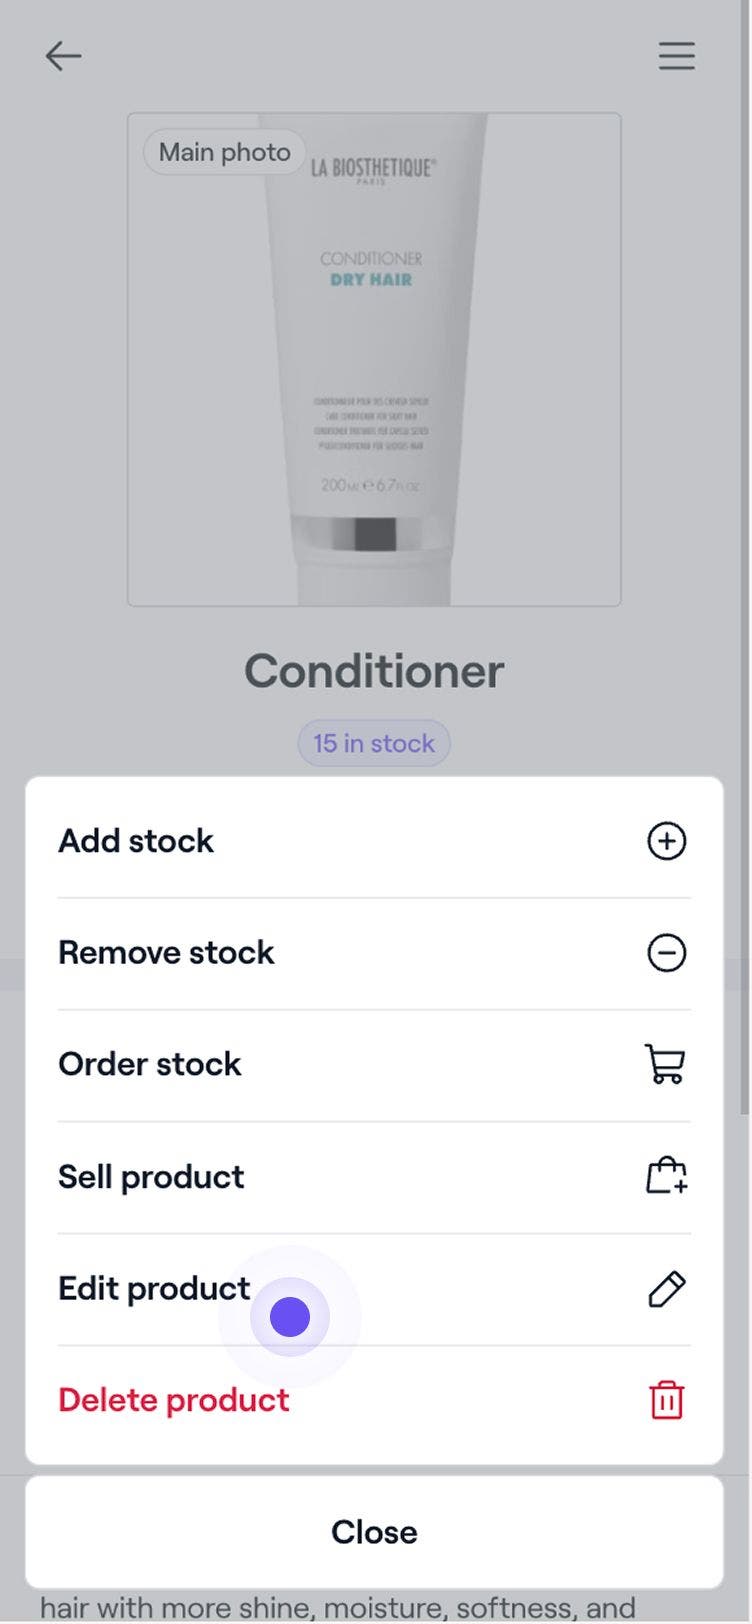
Task: Click the plus circle icon
Action: point(666,841)
